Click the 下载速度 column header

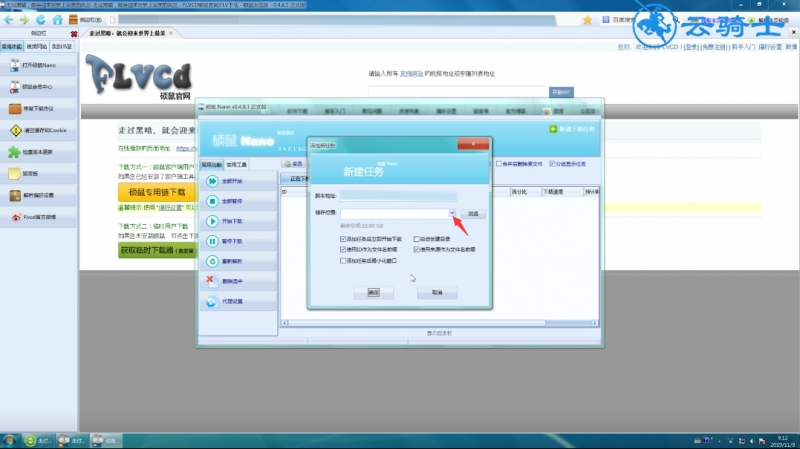click(561, 192)
